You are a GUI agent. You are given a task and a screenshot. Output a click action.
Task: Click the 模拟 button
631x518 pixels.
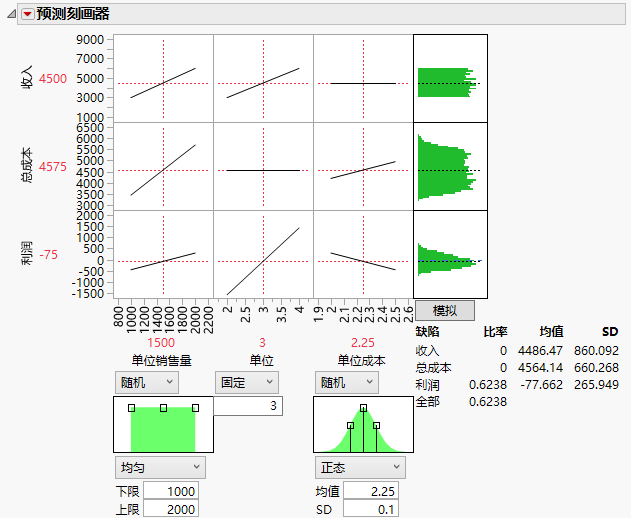445,311
